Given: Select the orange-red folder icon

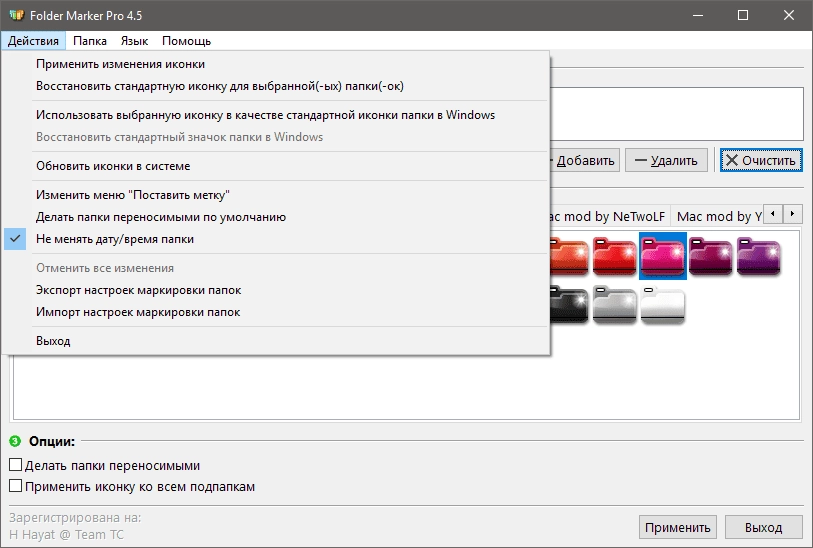Looking at the screenshot, I should [569, 256].
